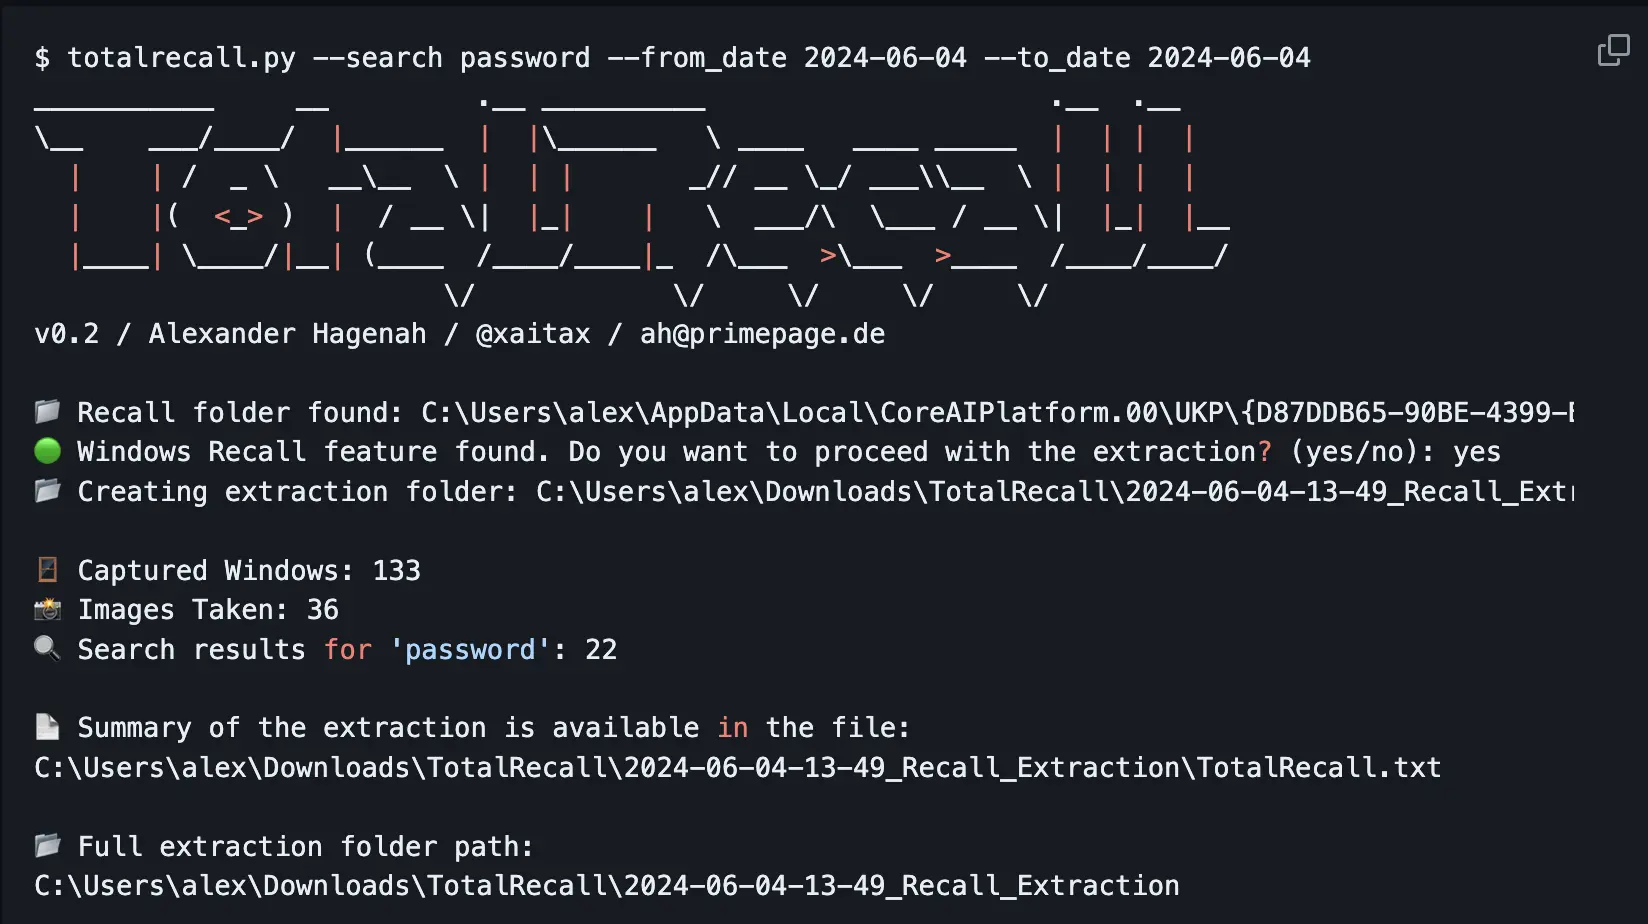Click folder emoji beside 'Full extraction folder path'
Image resolution: width=1648 pixels, height=924 pixels.
pos(47,846)
